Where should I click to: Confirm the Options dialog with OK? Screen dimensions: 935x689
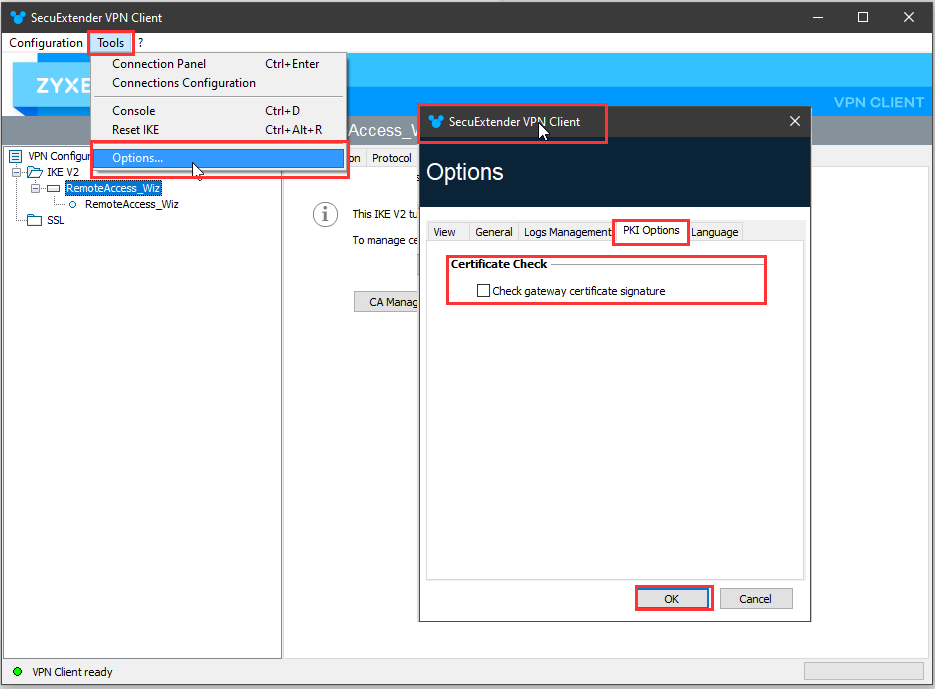(672, 599)
